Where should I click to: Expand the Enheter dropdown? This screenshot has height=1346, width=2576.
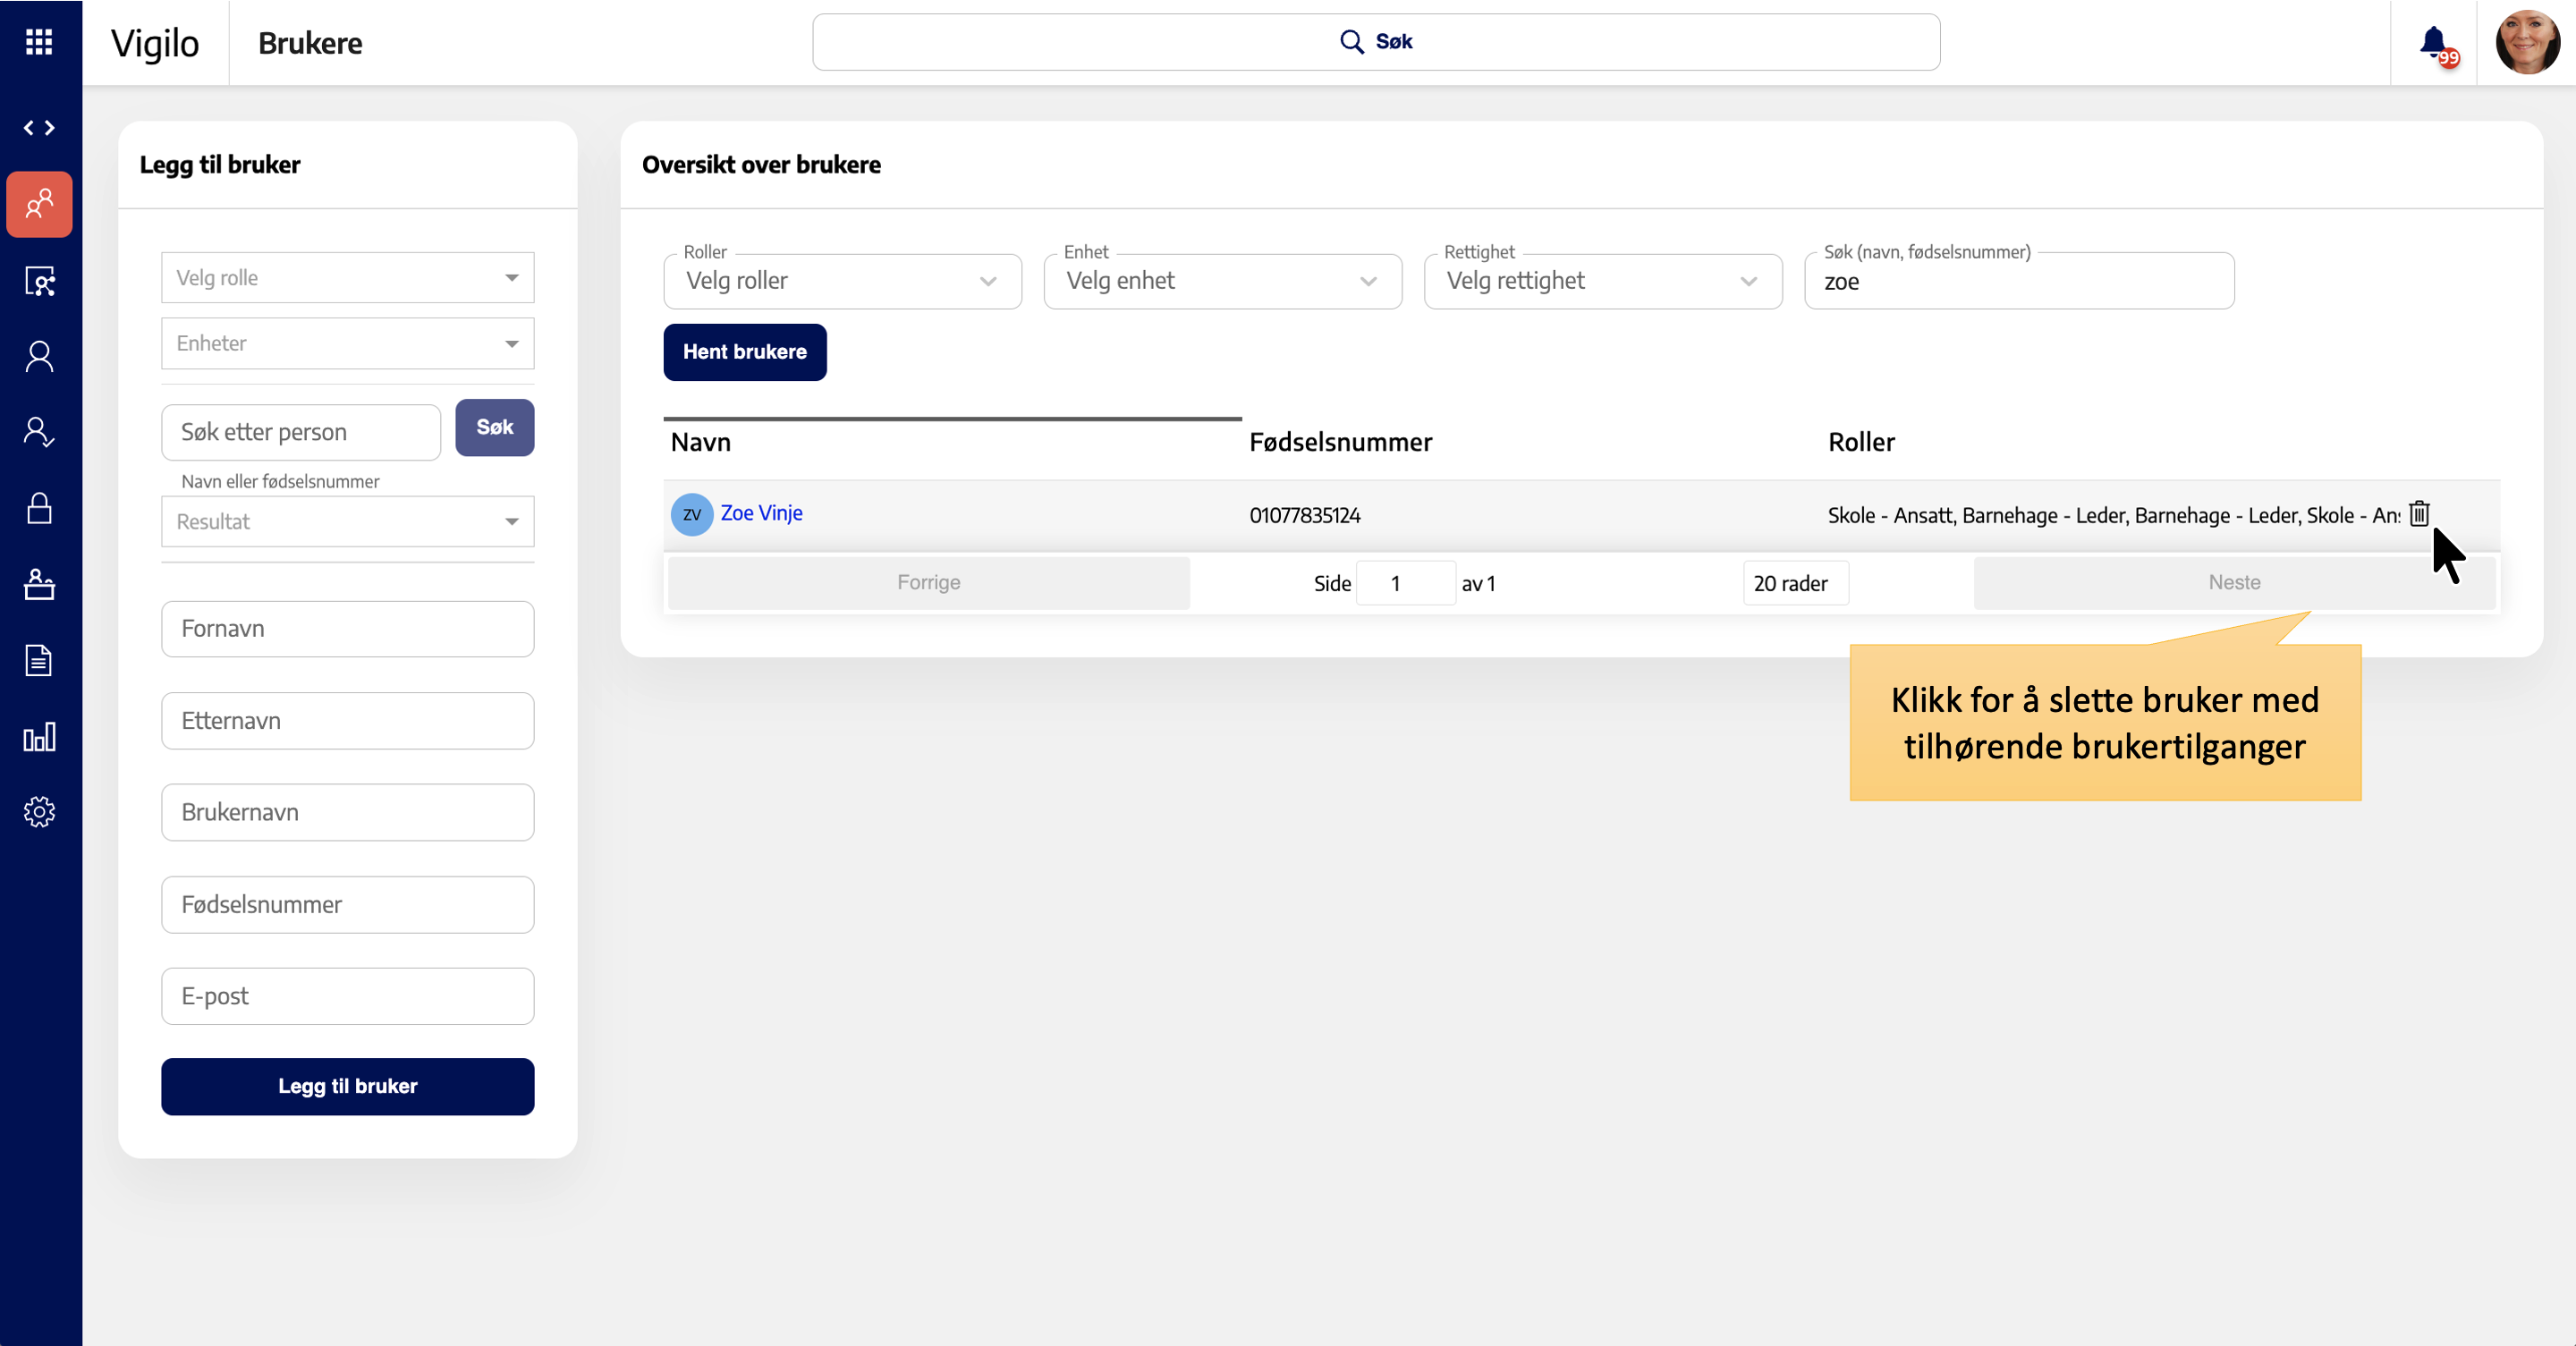(x=347, y=343)
